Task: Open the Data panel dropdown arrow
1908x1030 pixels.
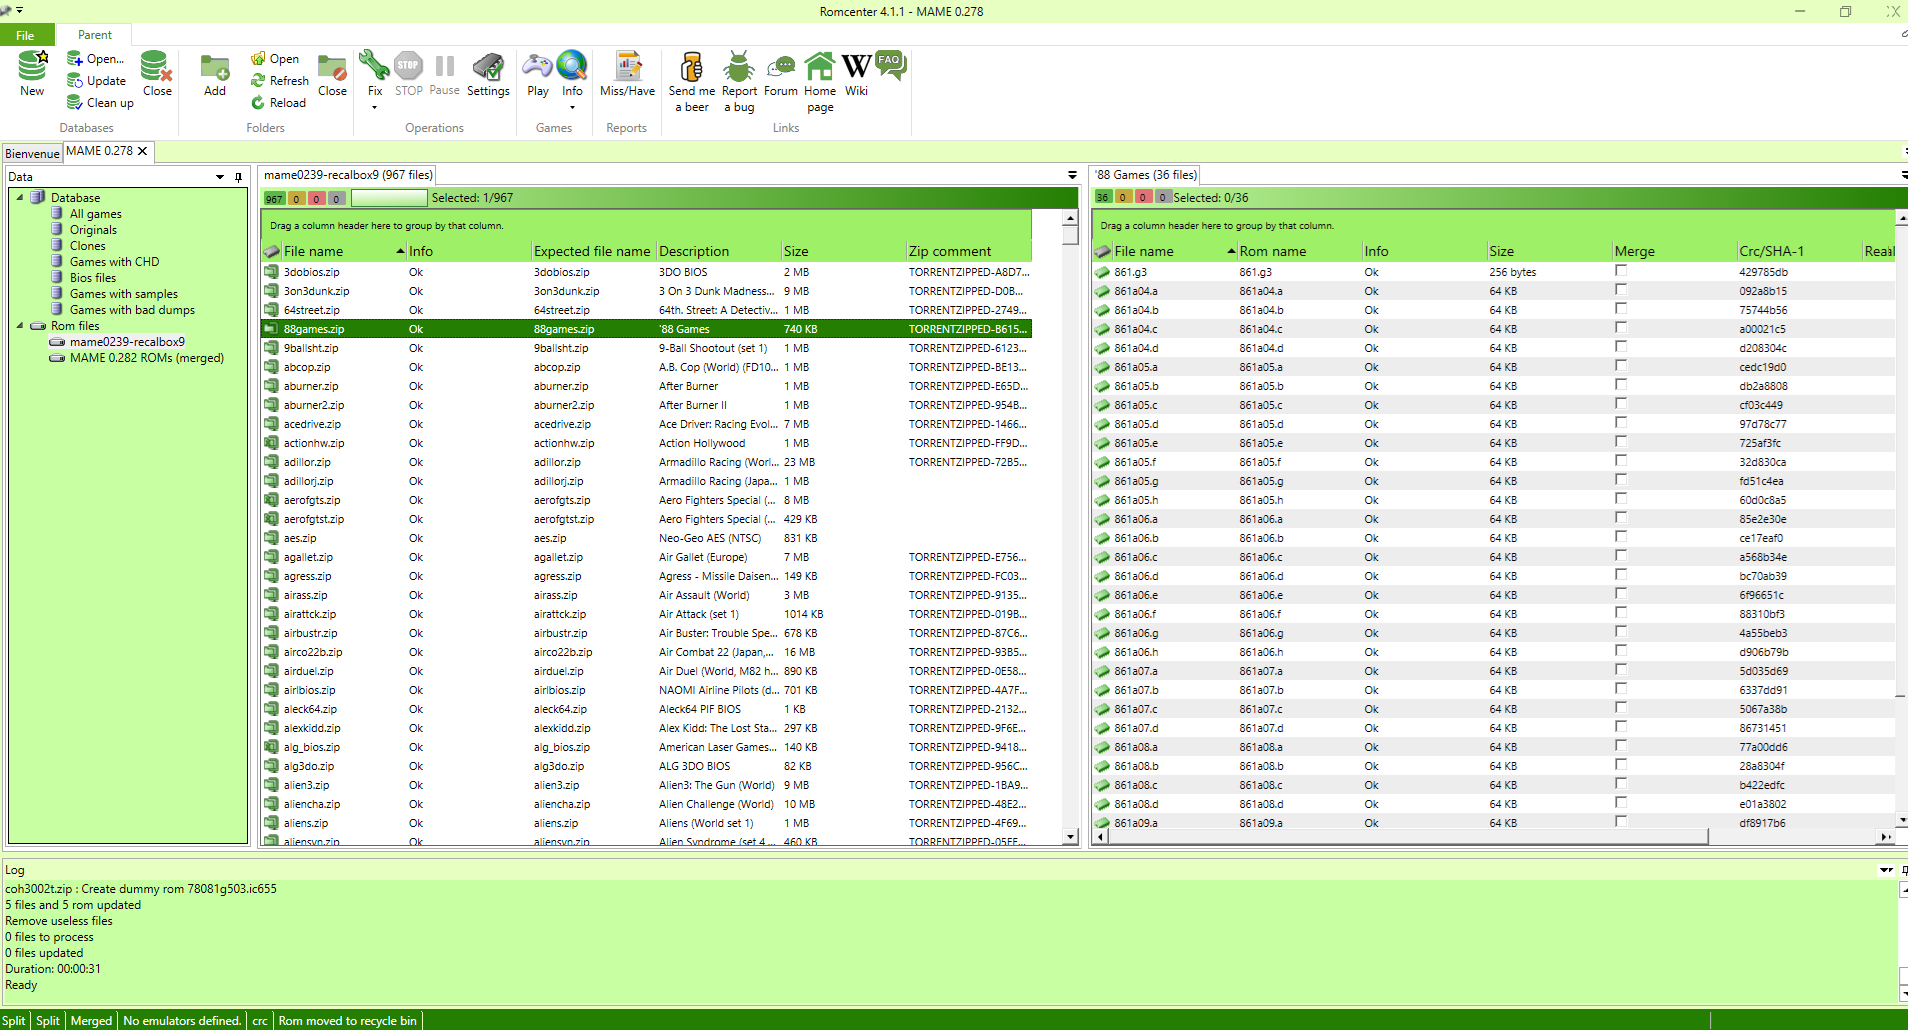Action: coord(220,177)
